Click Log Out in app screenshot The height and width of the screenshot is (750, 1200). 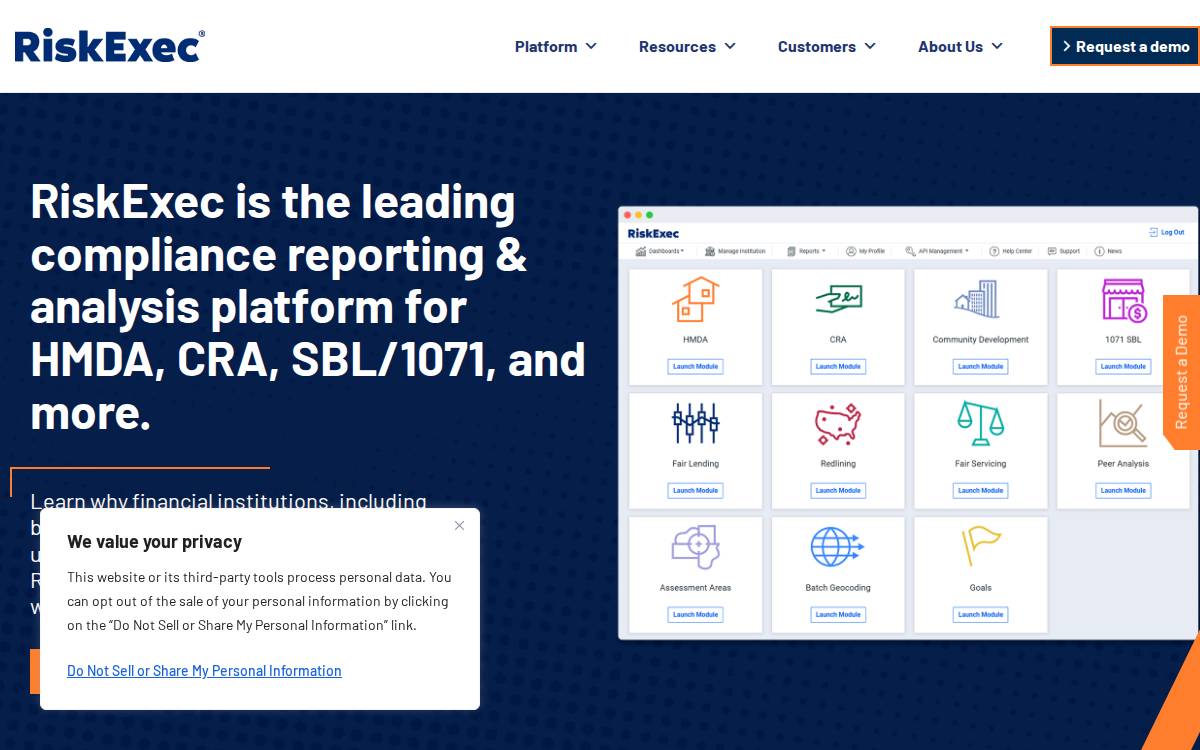coord(1167,232)
